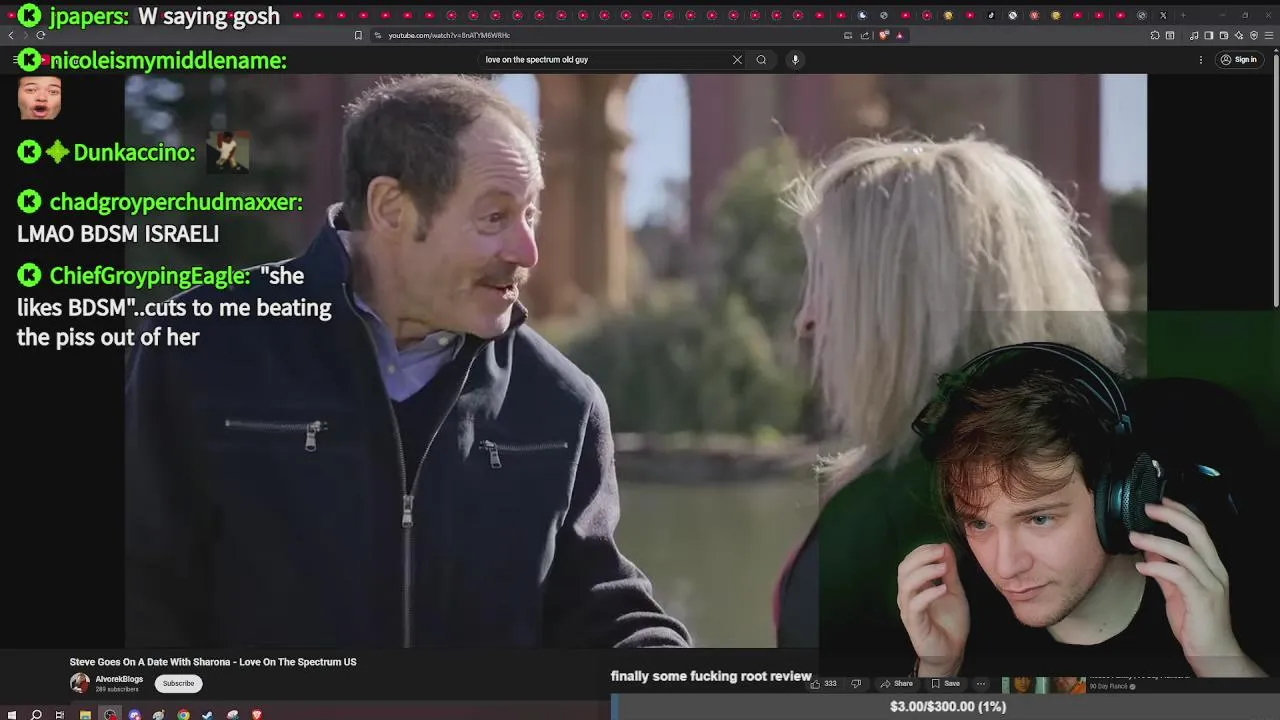Open the Brave VPN shield icon

(1254, 35)
